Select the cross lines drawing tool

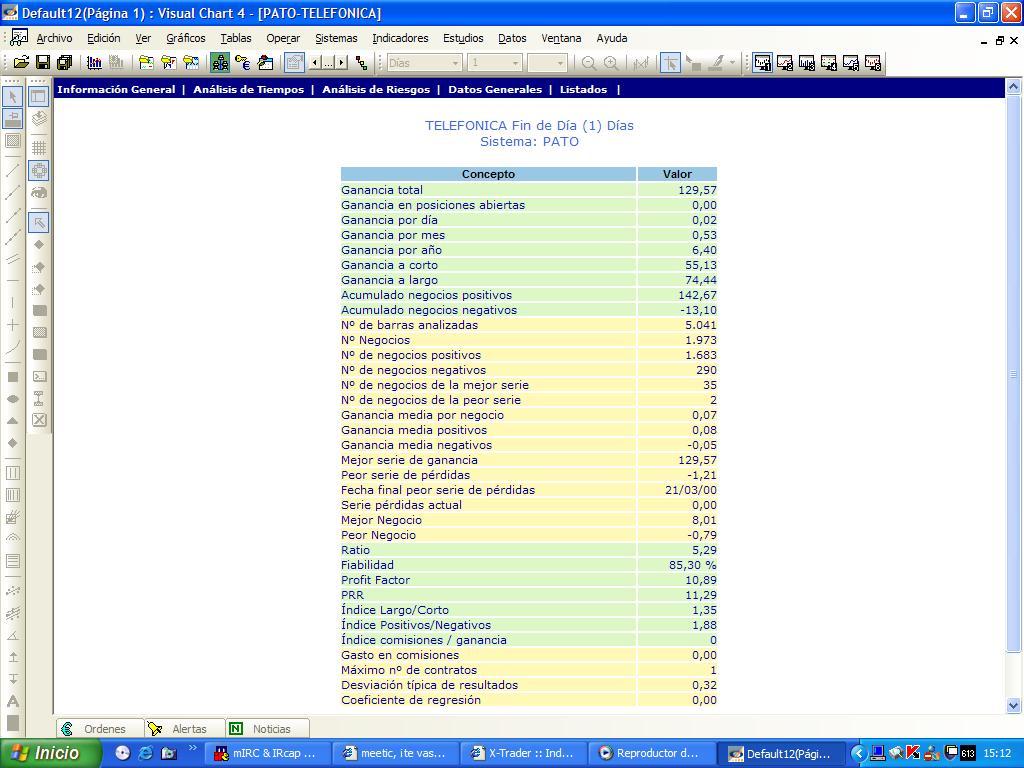click(x=13, y=325)
